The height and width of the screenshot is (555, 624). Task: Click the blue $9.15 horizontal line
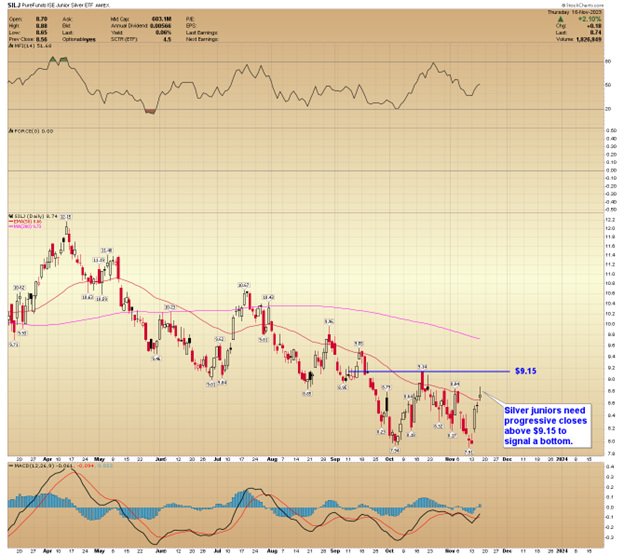(429, 372)
